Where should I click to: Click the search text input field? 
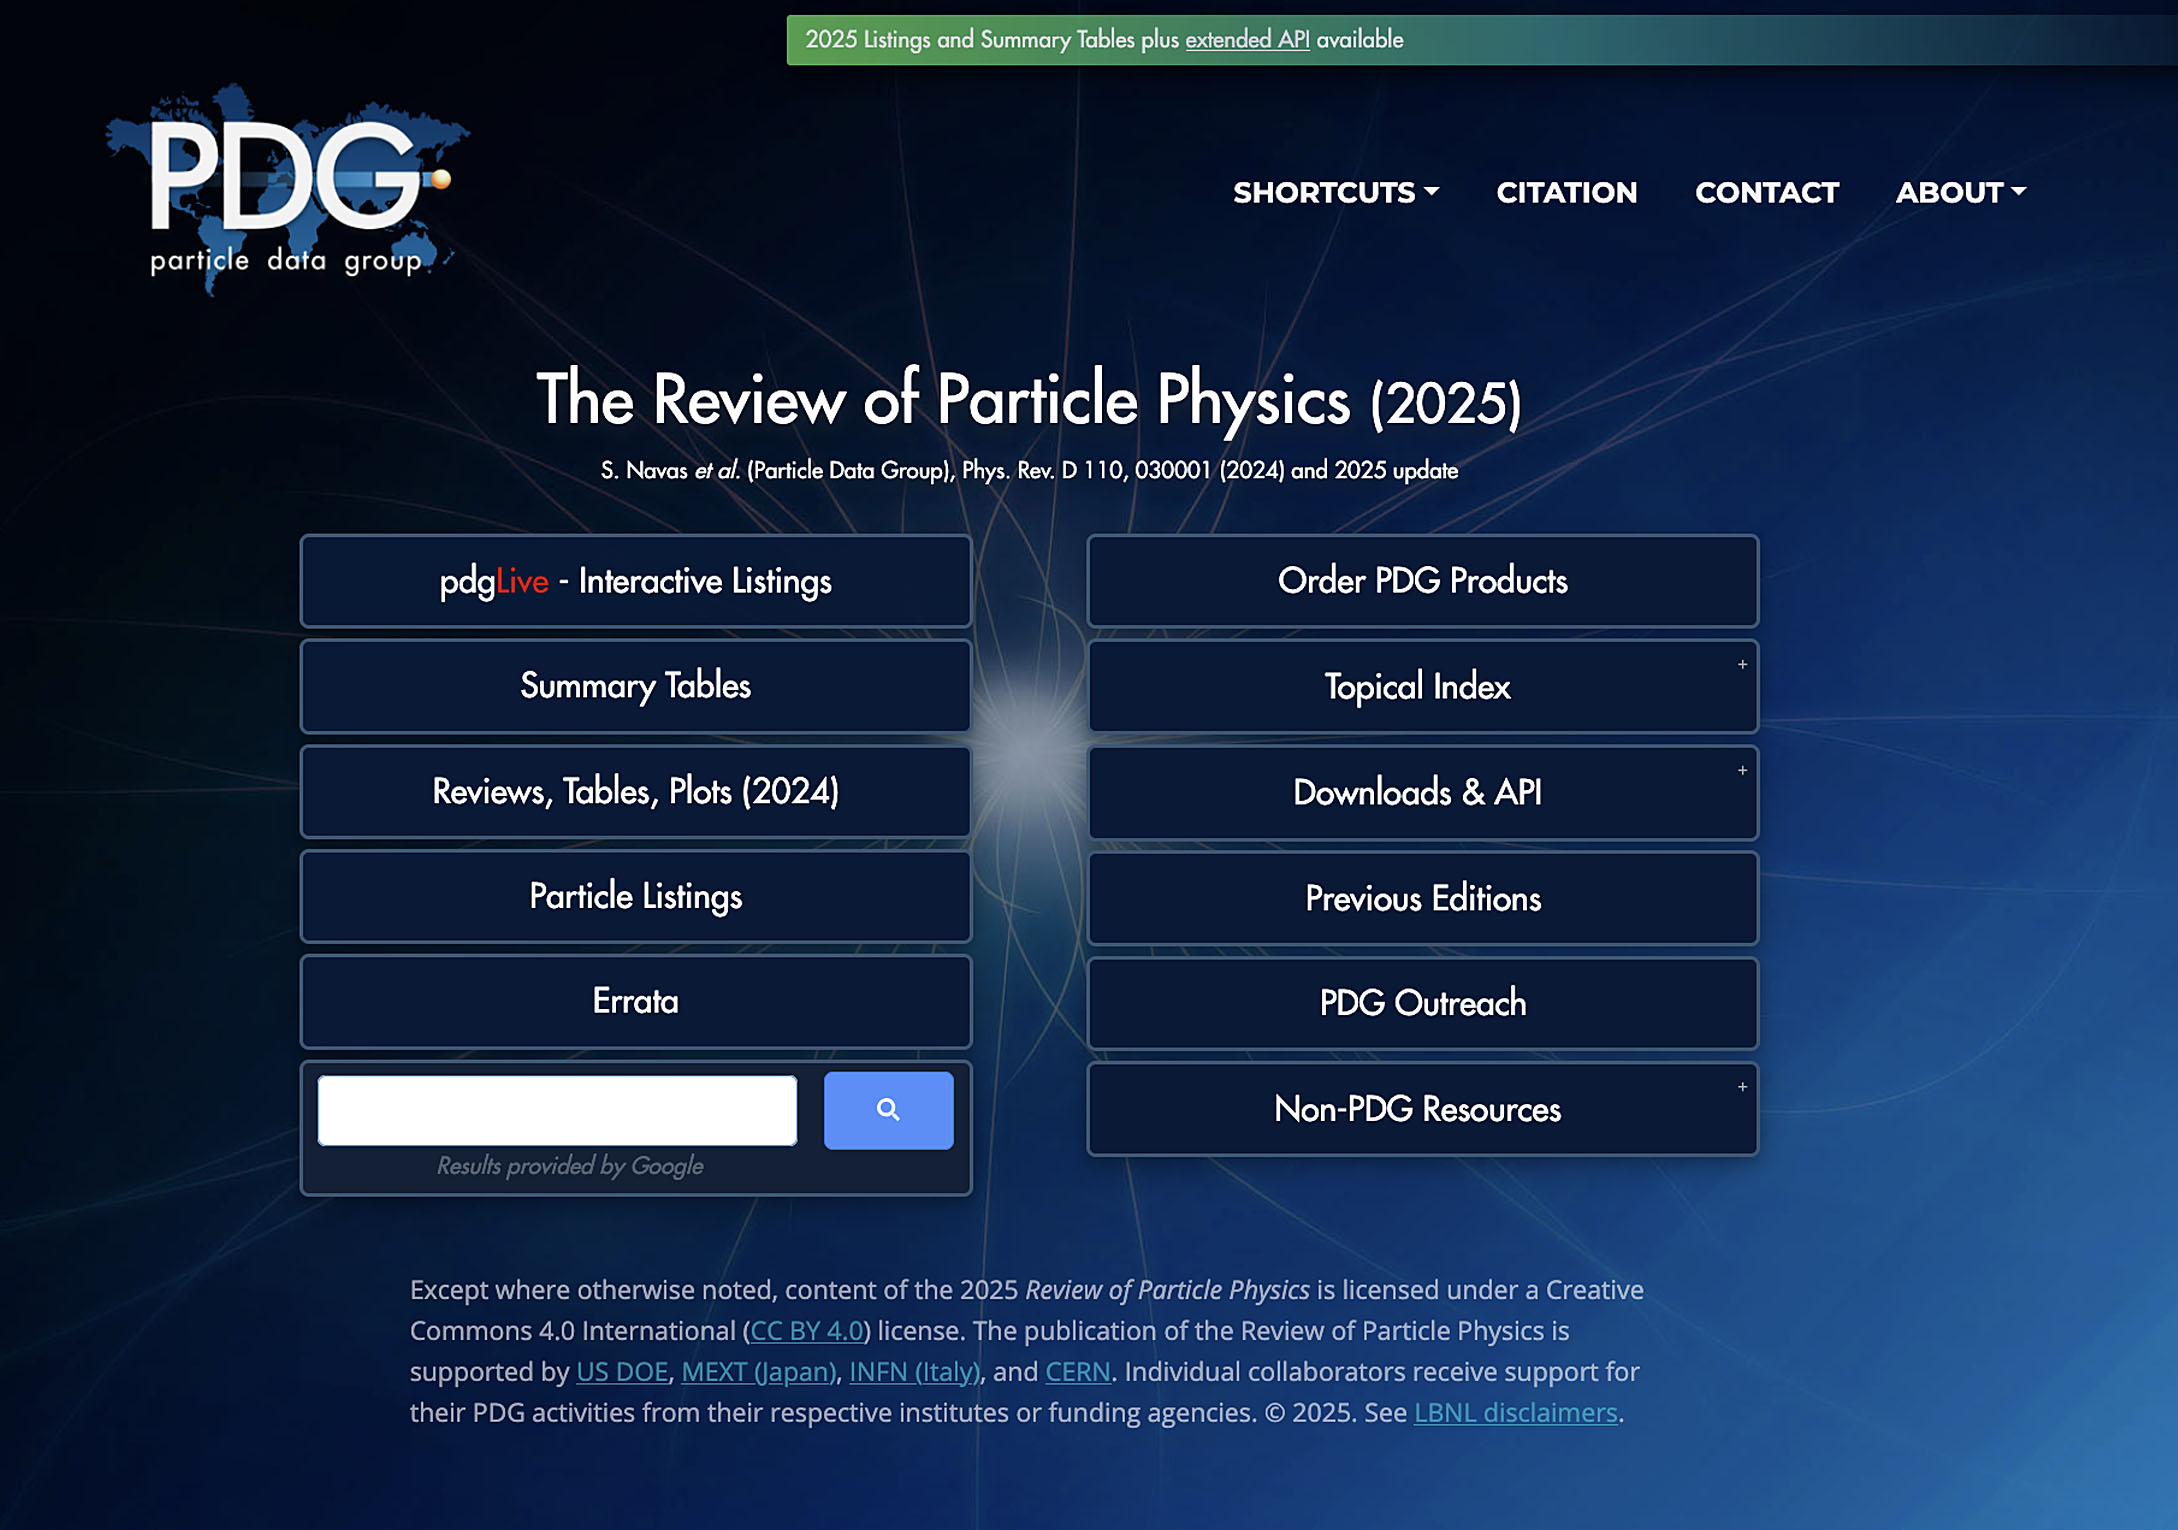(x=557, y=1110)
